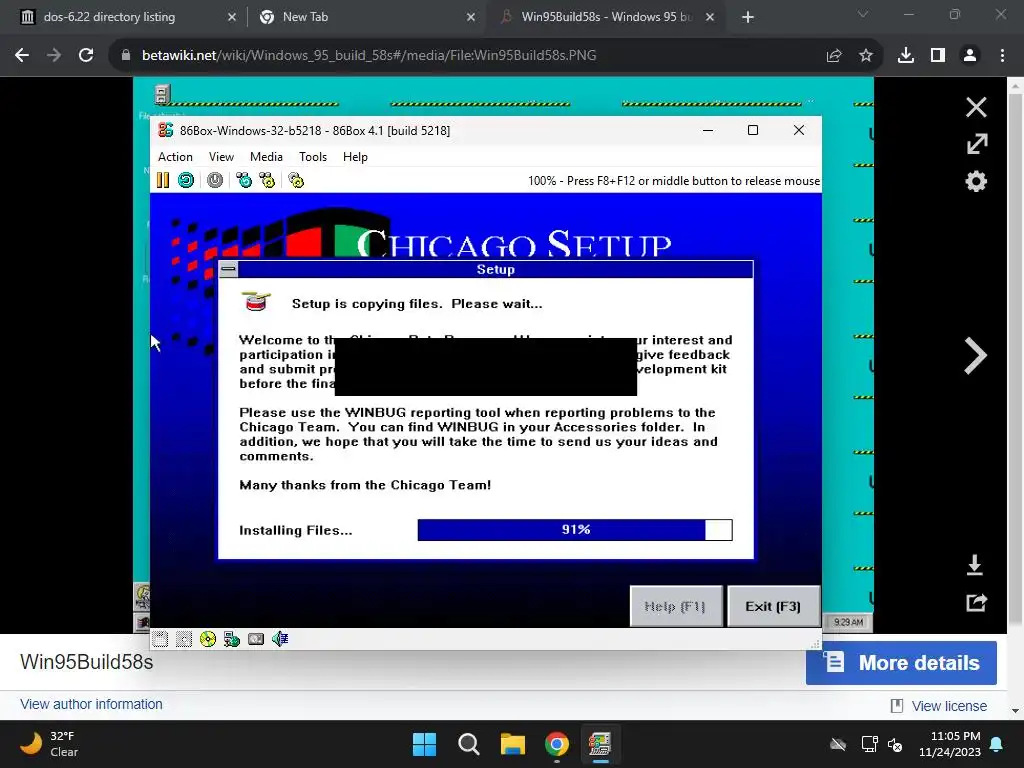Click the network status icon in 86Box
Image resolution: width=1024 pixels, height=768 pixels.
coord(232,639)
